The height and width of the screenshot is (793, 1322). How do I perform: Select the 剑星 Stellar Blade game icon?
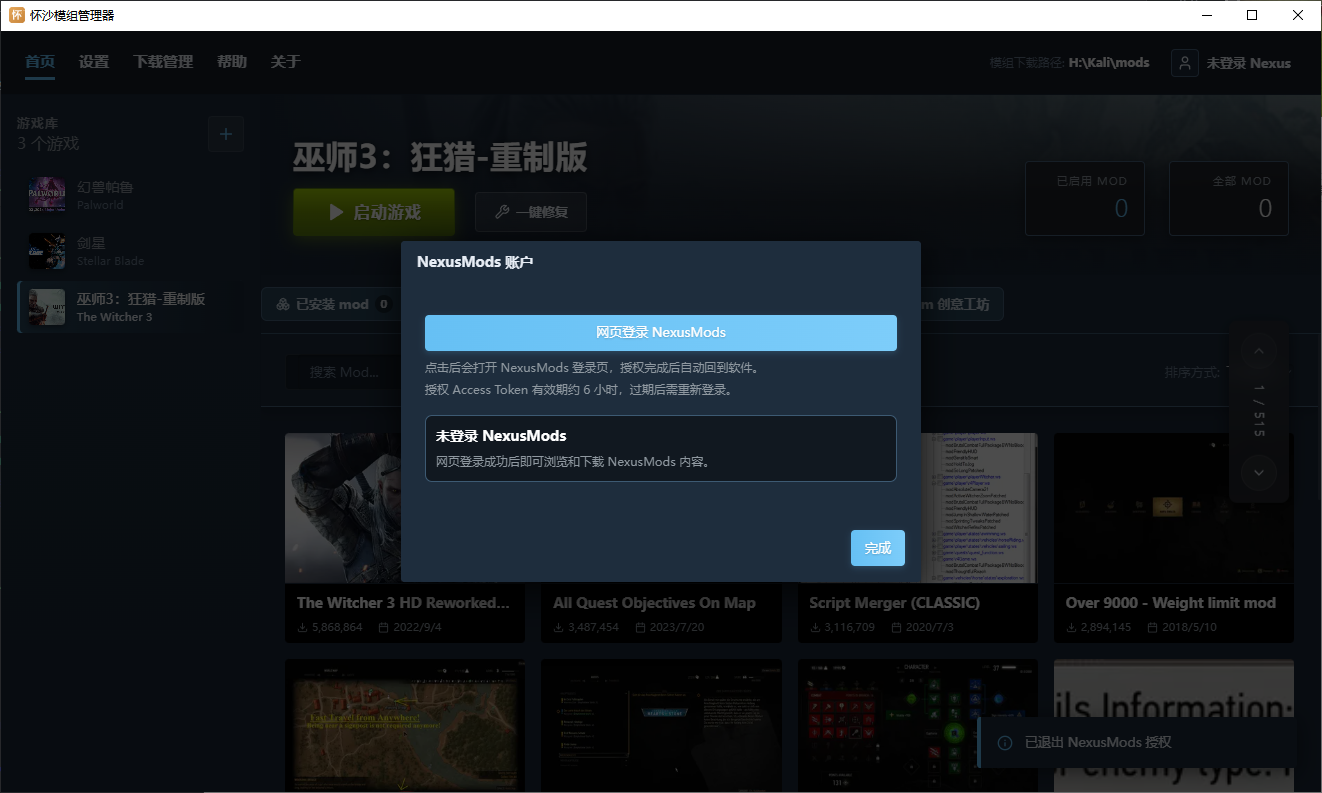click(x=47, y=251)
